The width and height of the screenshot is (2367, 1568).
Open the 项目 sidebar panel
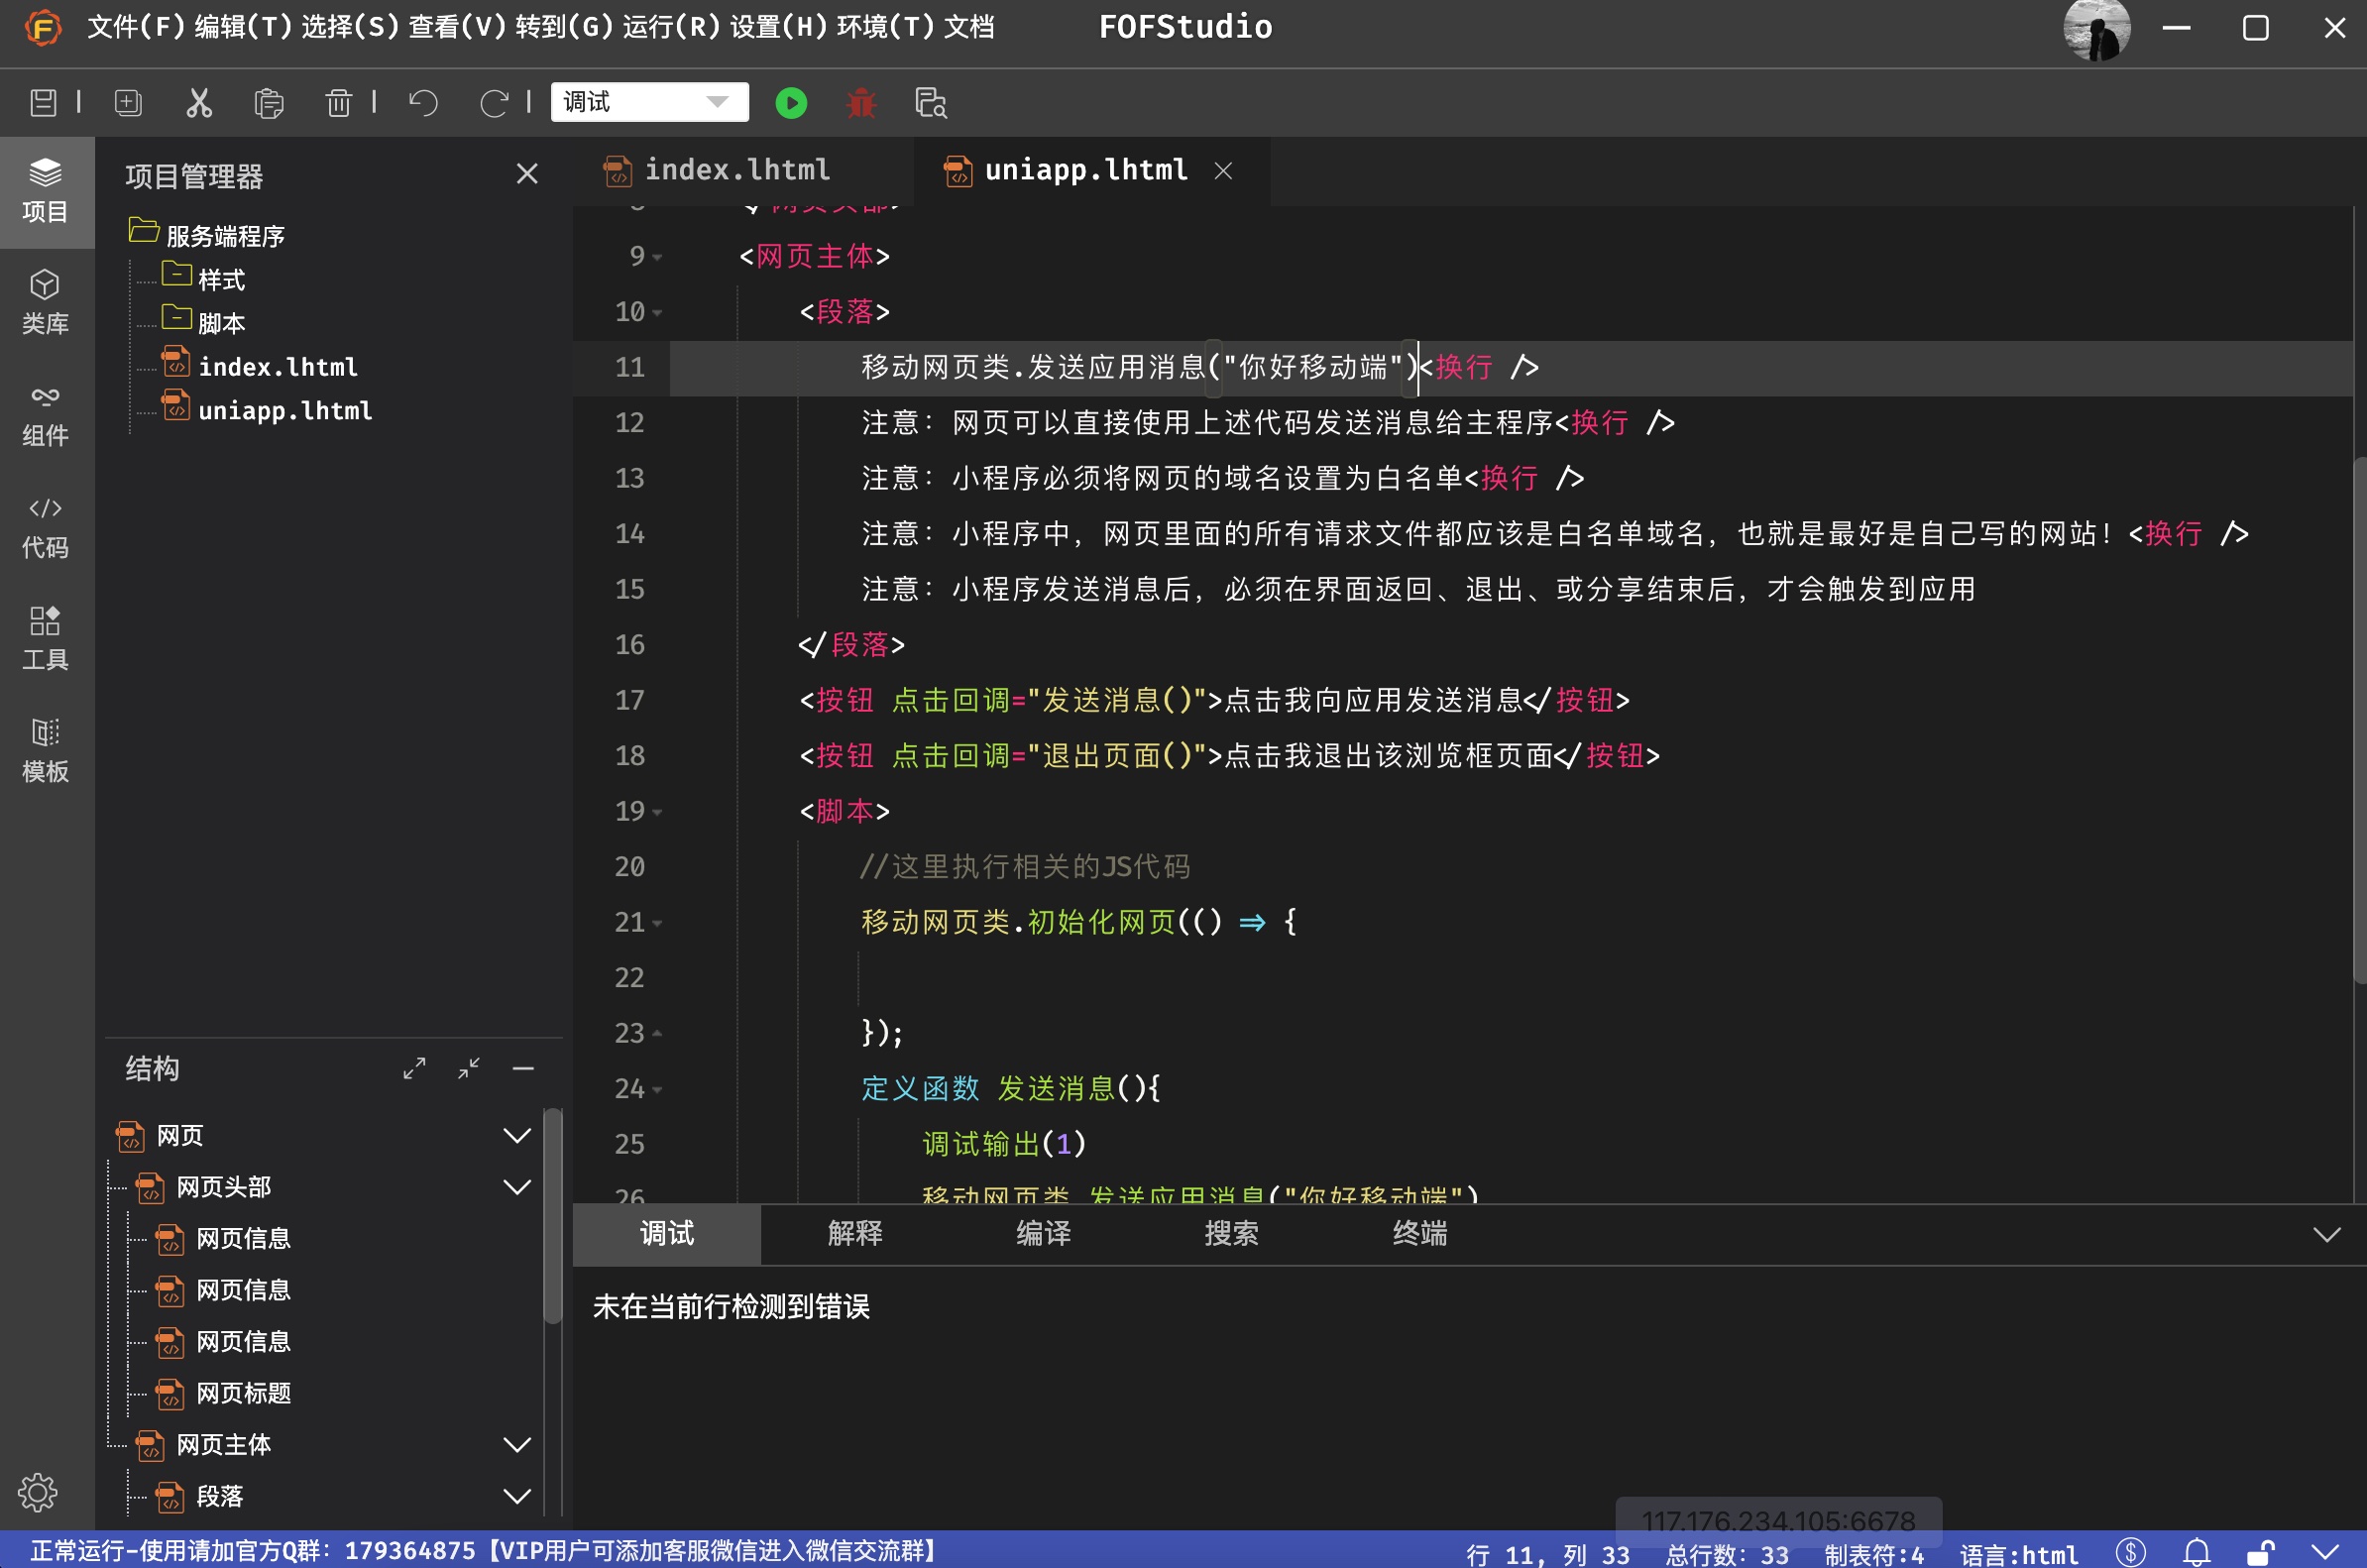[46, 191]
